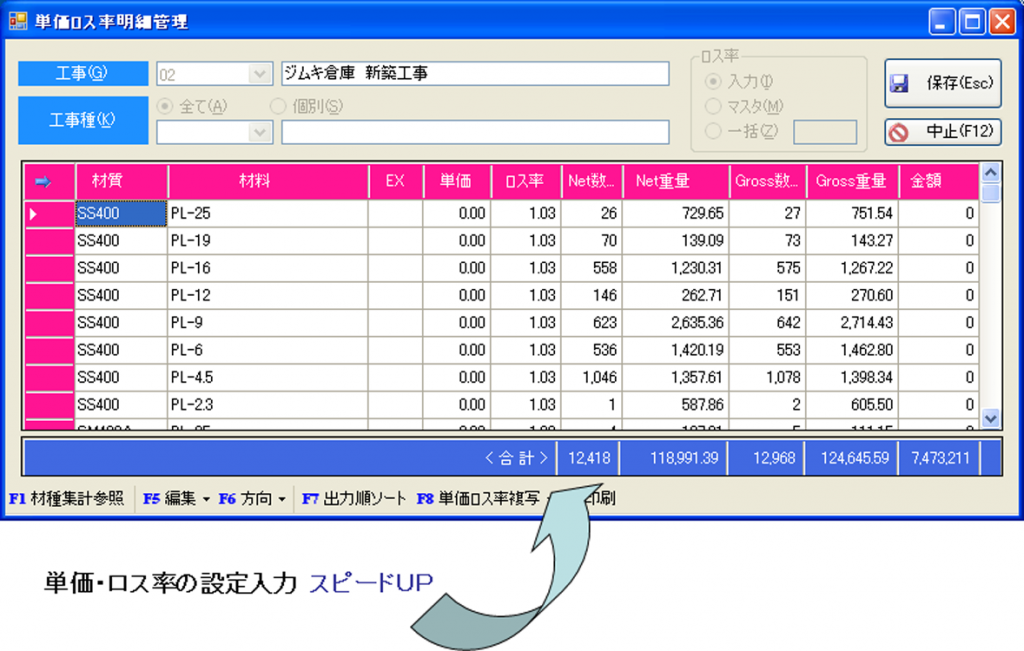Click the 材料 column header
Image resolution: width=1024 pixels, height=651 pixels.
(x=268, y=181)
